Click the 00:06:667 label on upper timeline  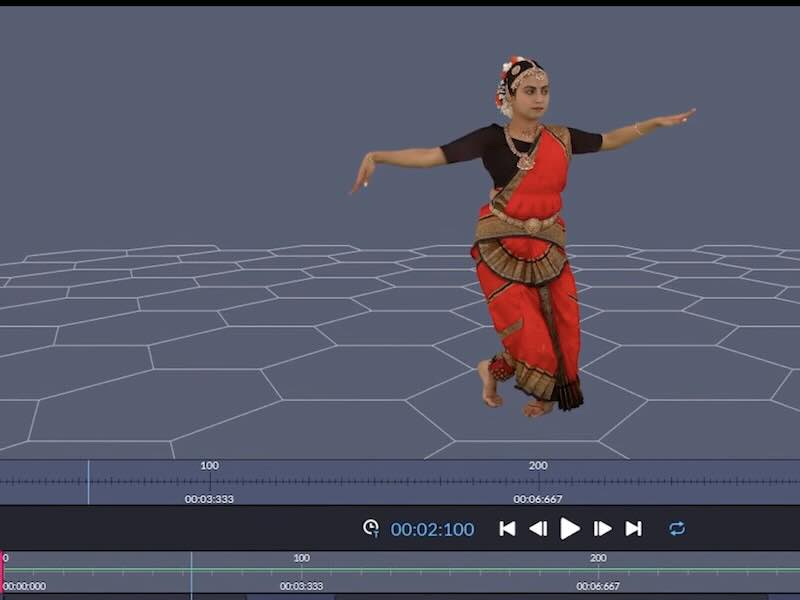538,498
